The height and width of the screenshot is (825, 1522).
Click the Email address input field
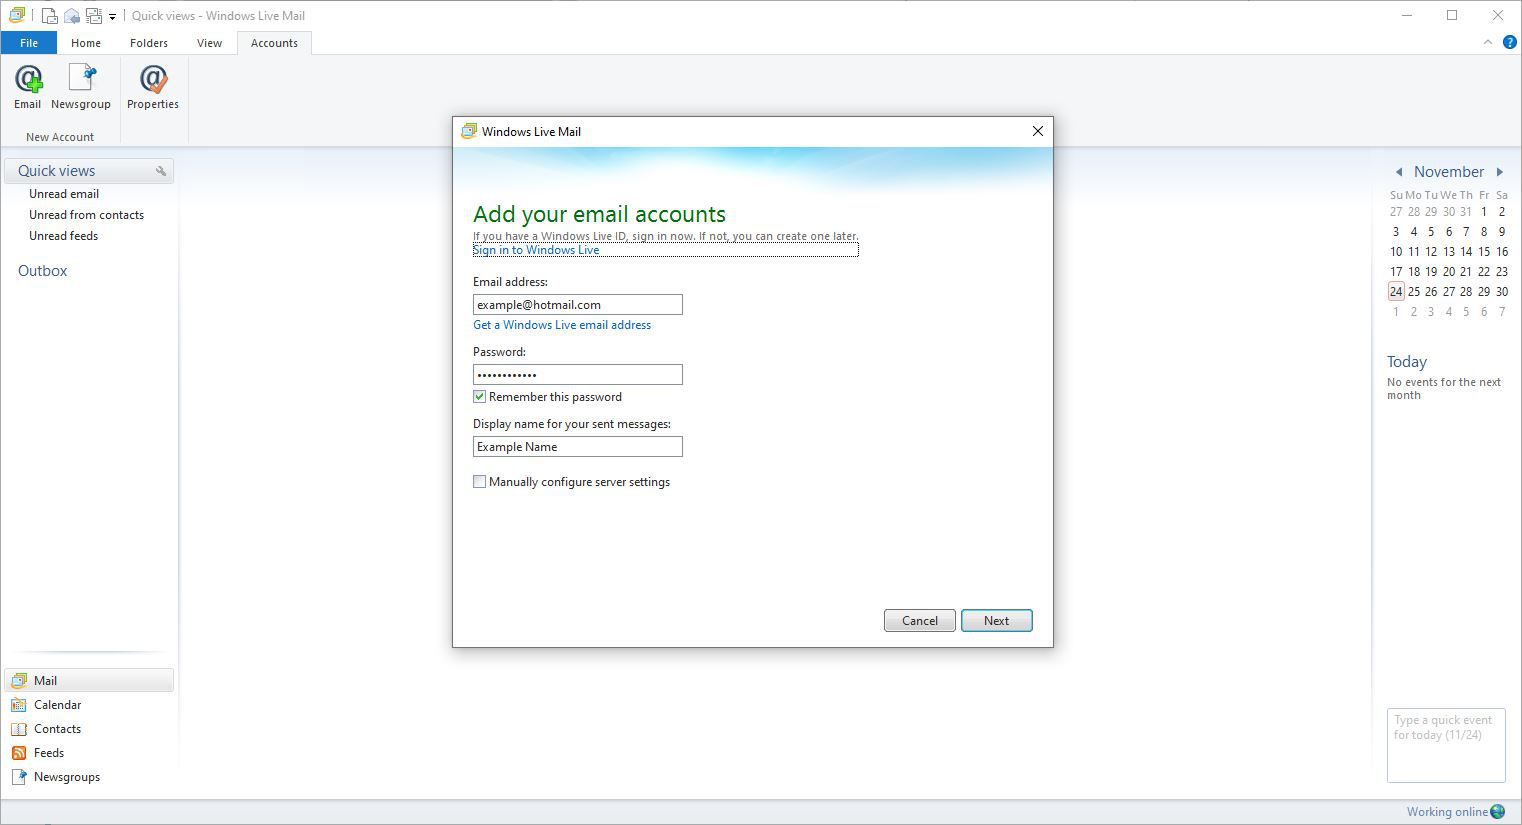pos(578,305)
